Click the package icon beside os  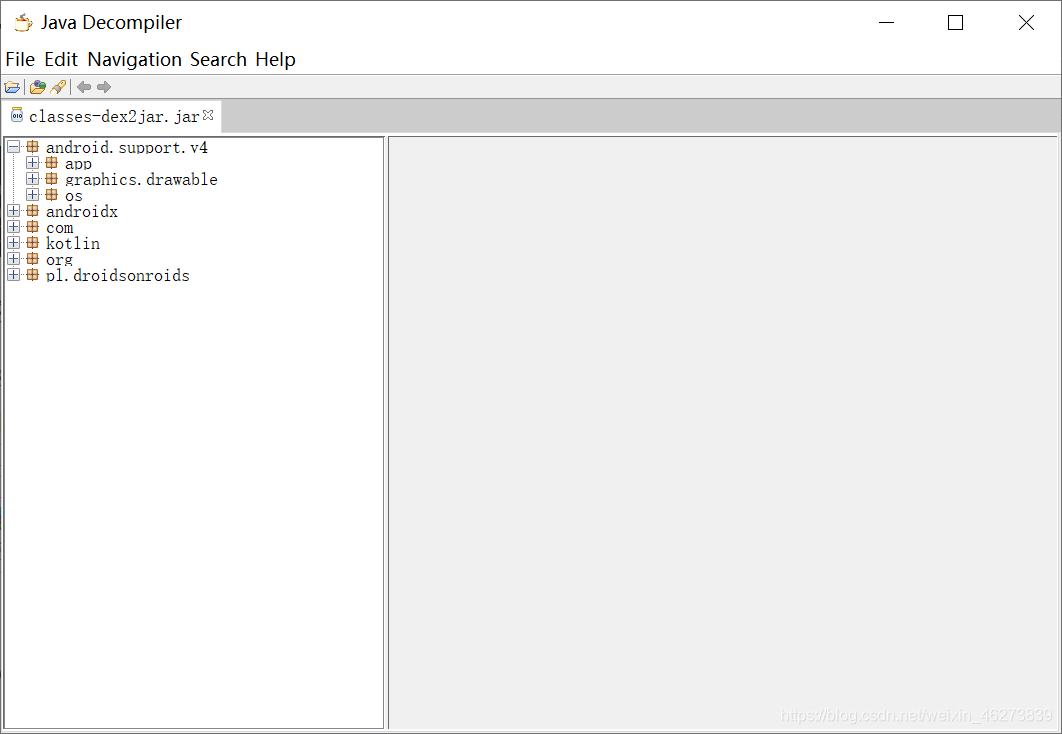tap(51, 195)
